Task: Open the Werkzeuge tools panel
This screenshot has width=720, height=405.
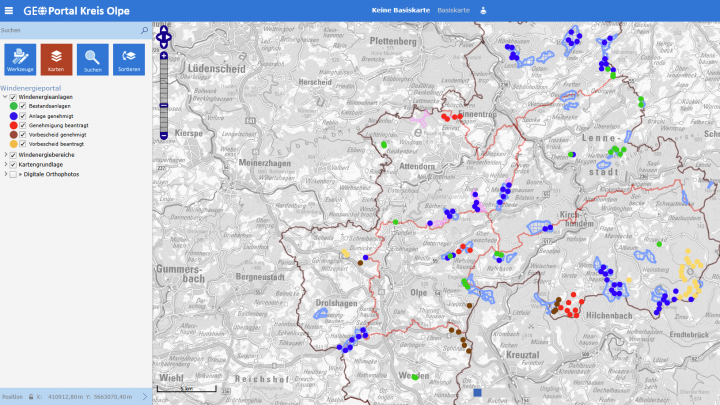Action: pyautogui.click(x=20, y=60)
